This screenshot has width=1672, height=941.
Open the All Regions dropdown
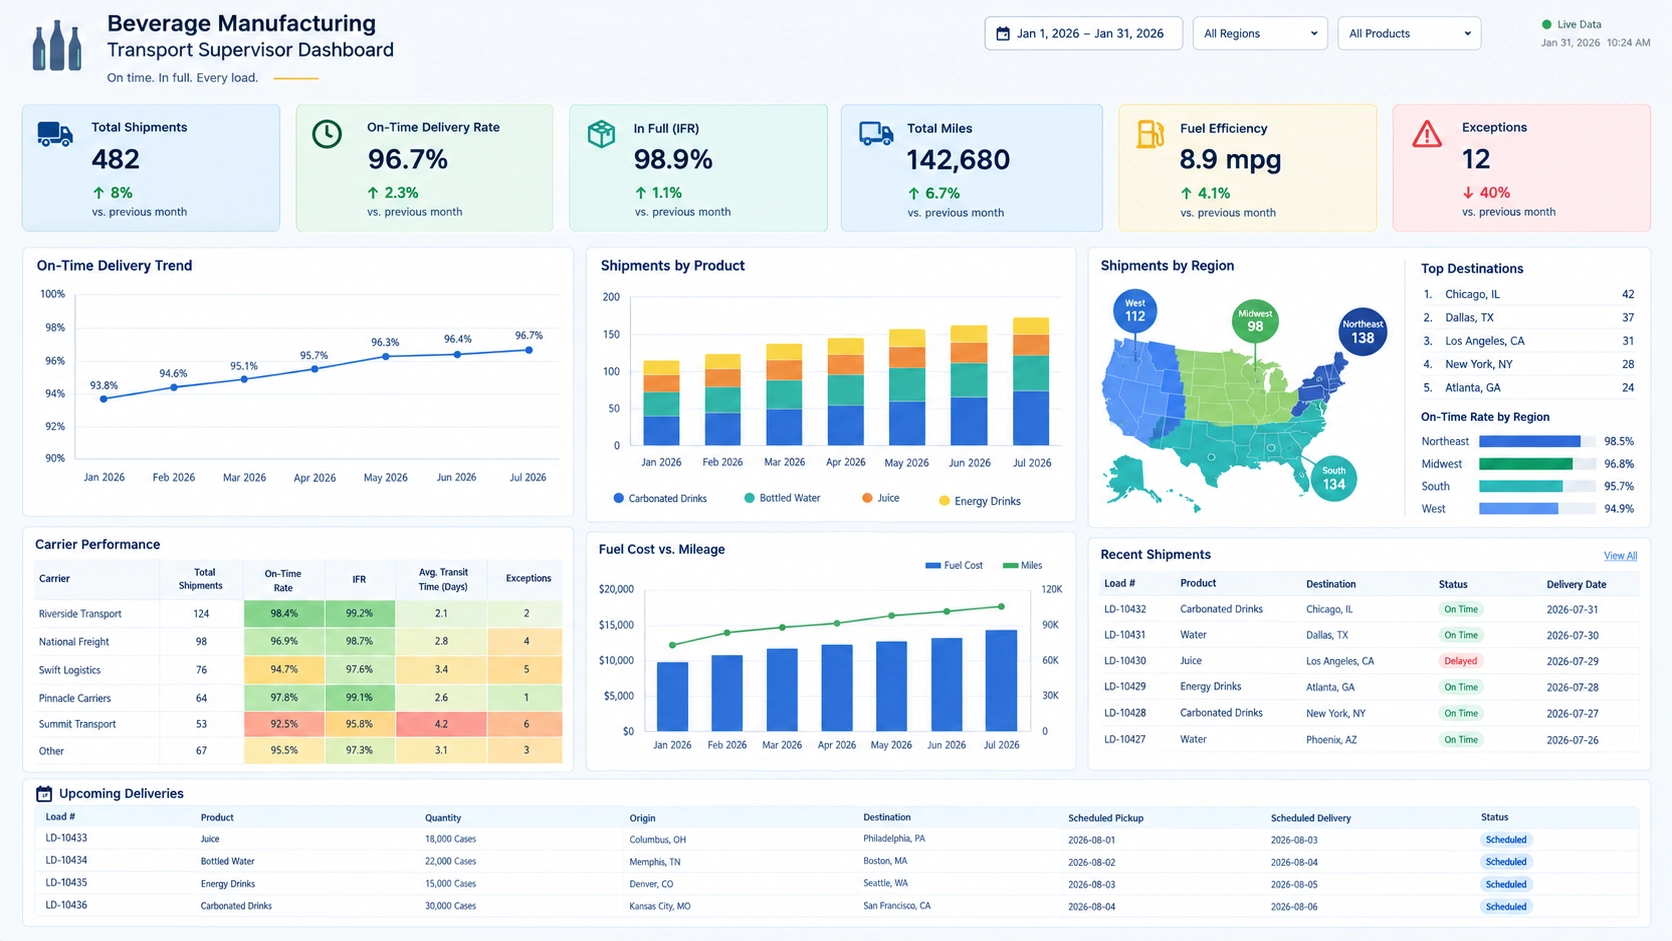[x=1260, y=34]
